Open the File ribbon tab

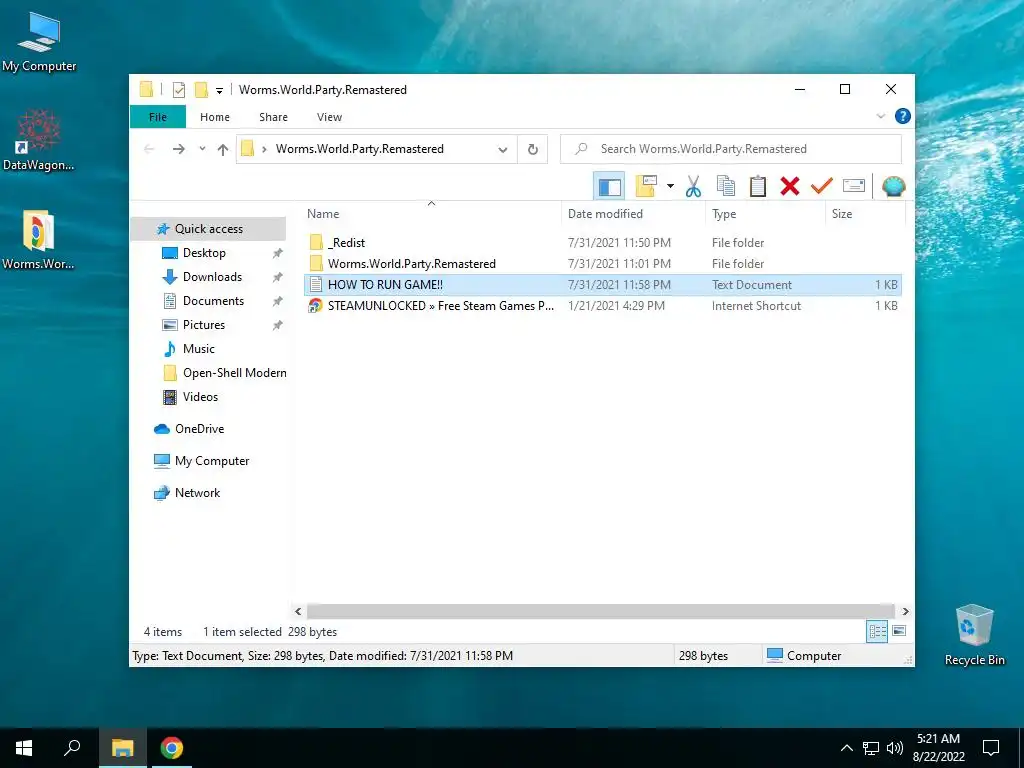pos(158,117)
